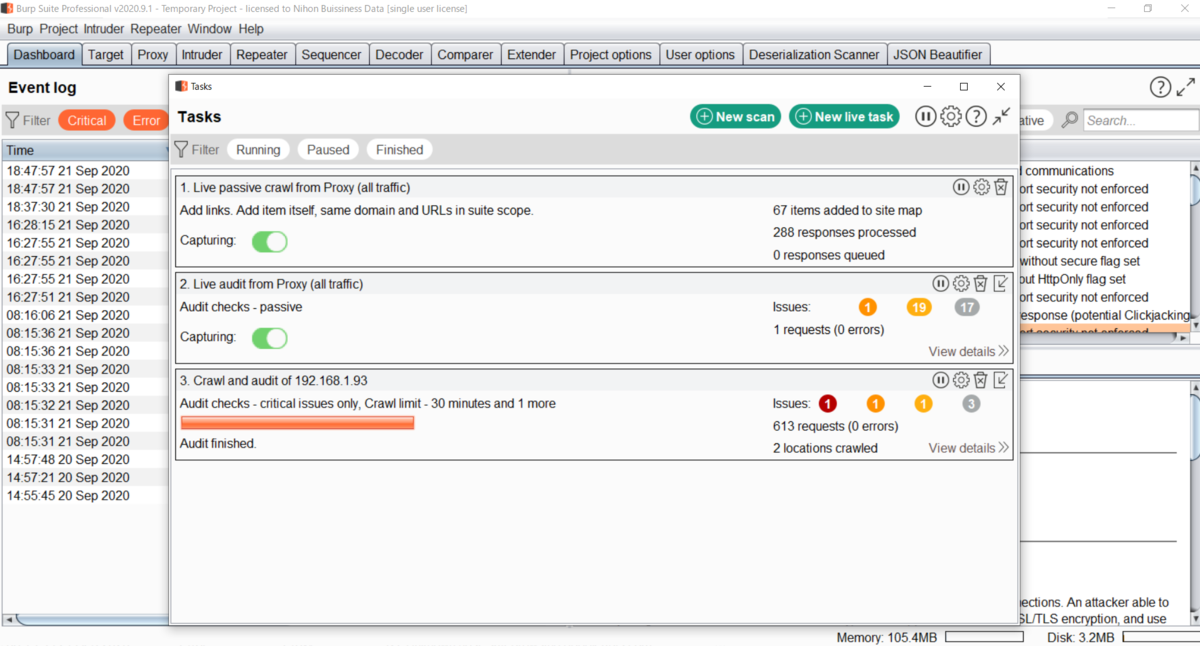
Task: Open the Project options tab
Action: tap(610, 55)
